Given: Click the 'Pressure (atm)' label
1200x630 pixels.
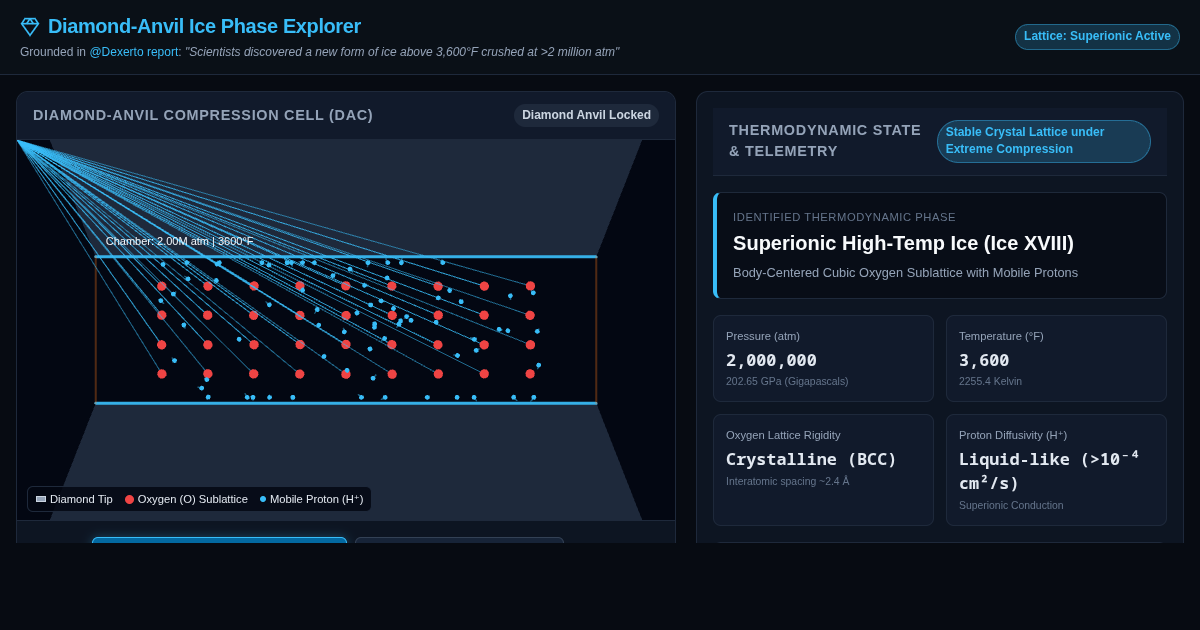Looking at the screenshot, I should tap(763, 336).
